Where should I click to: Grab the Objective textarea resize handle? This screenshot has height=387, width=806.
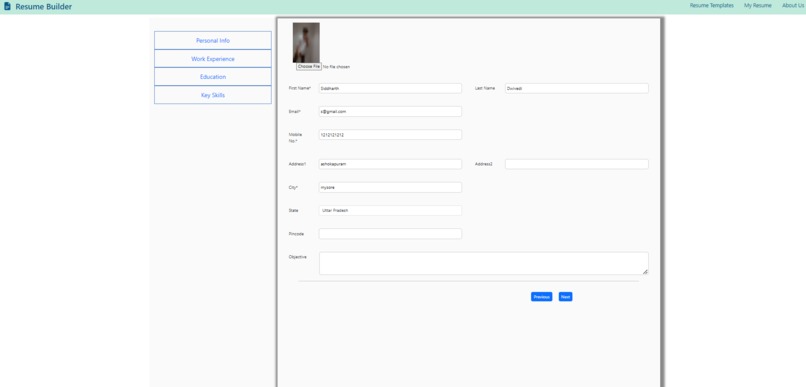coord(645,271)
